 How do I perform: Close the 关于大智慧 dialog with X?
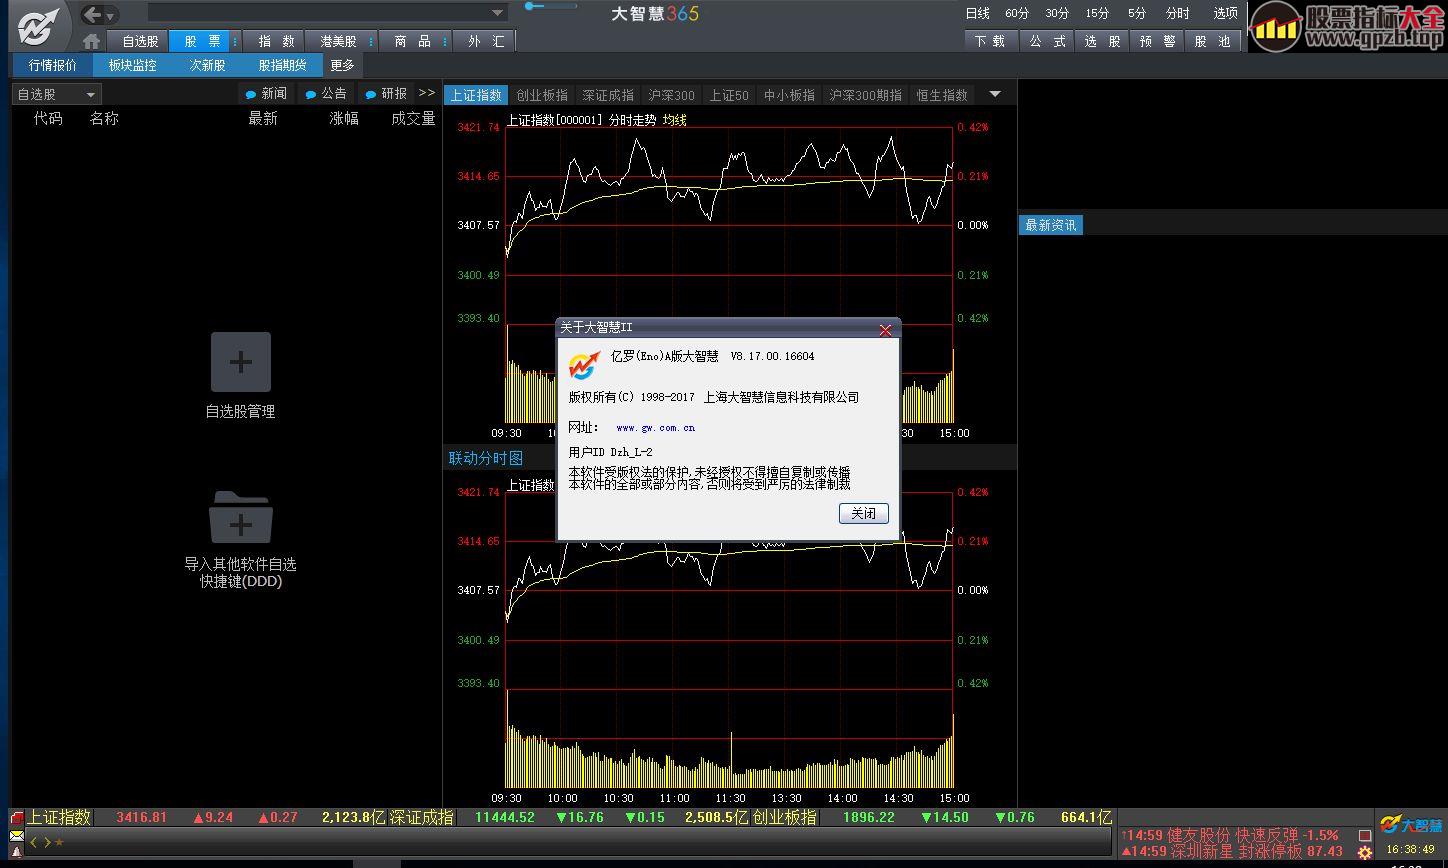885,329
